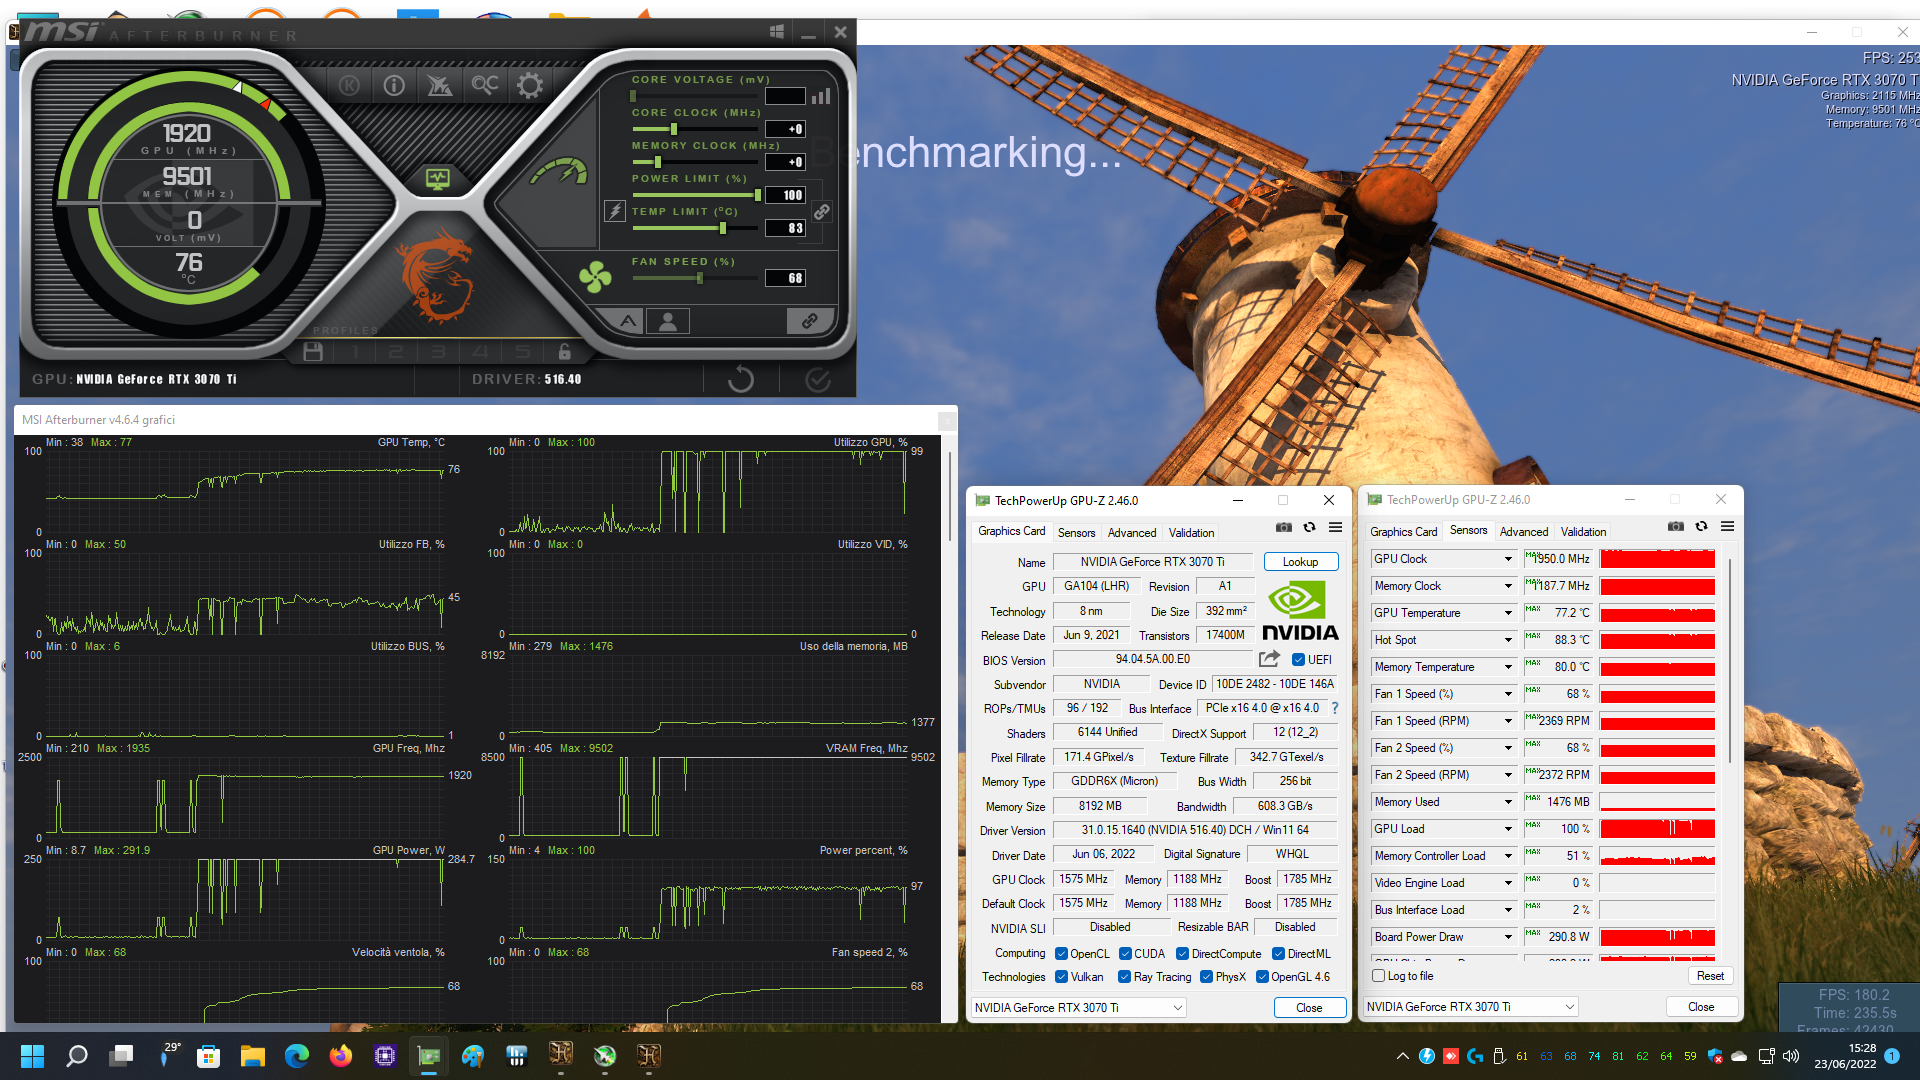Click the fan speed icon in Afterburner
Image resolution: width=1920 pixels, height=1080 pixels.
pyautogui.click(x=595, y=277)
